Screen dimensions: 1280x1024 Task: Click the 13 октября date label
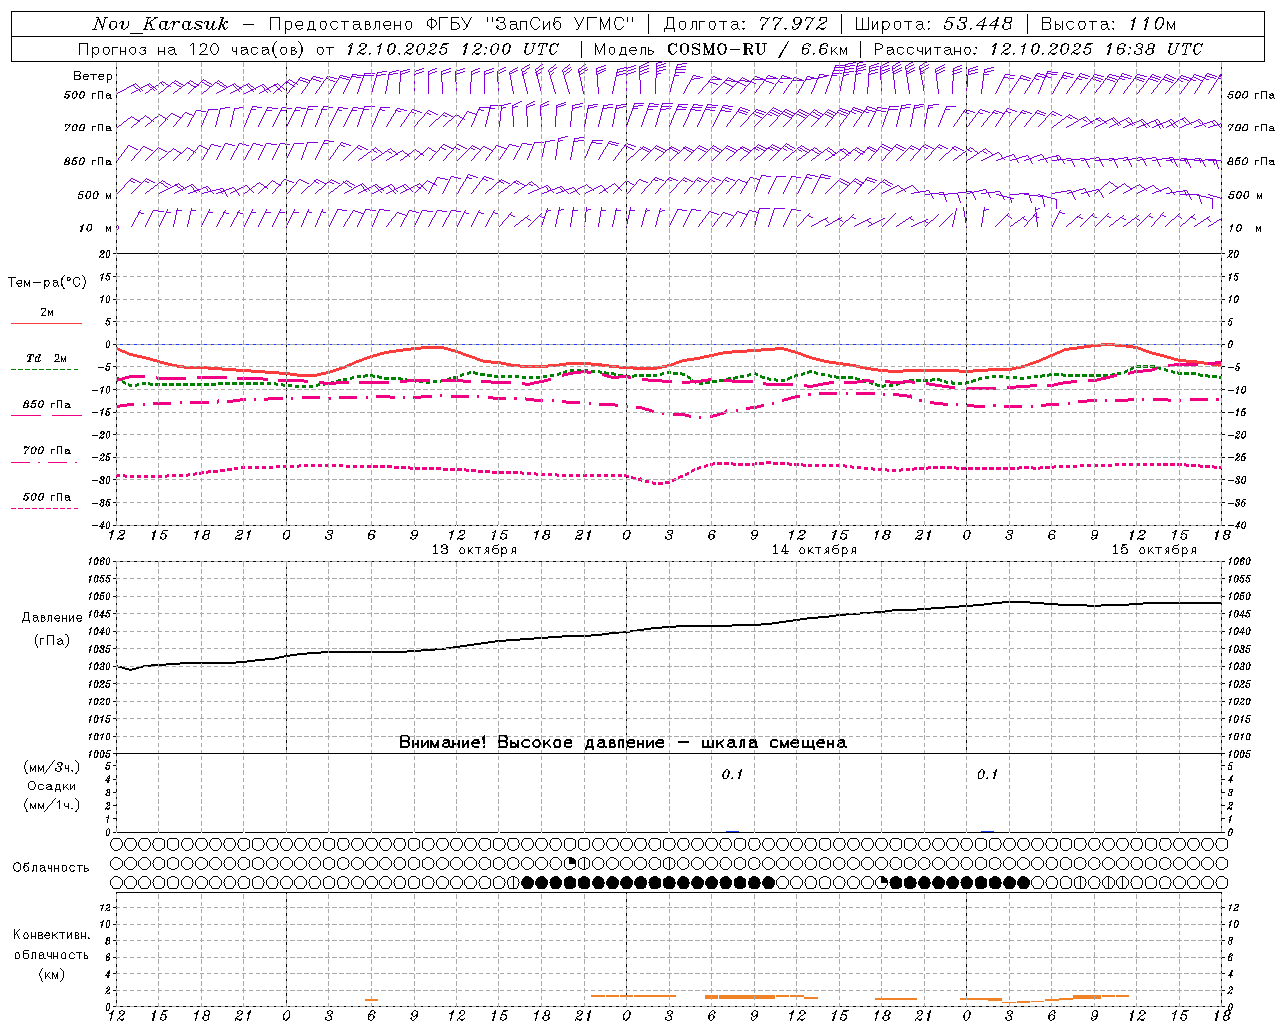pos(474,550)
